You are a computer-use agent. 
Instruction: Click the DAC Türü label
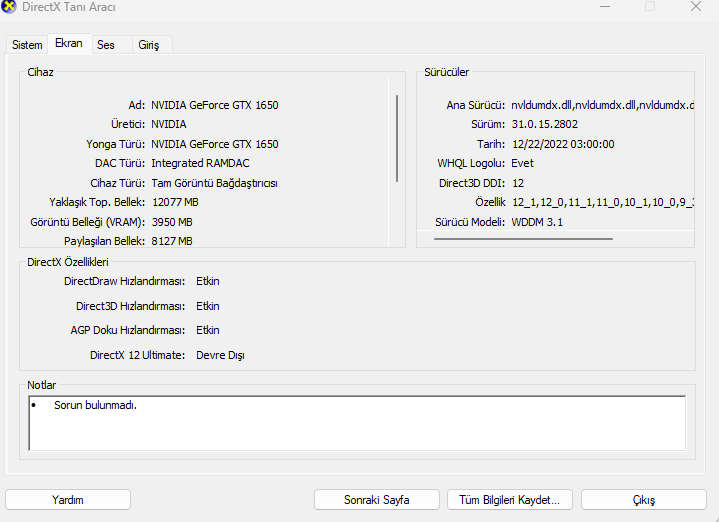[120, 163]
